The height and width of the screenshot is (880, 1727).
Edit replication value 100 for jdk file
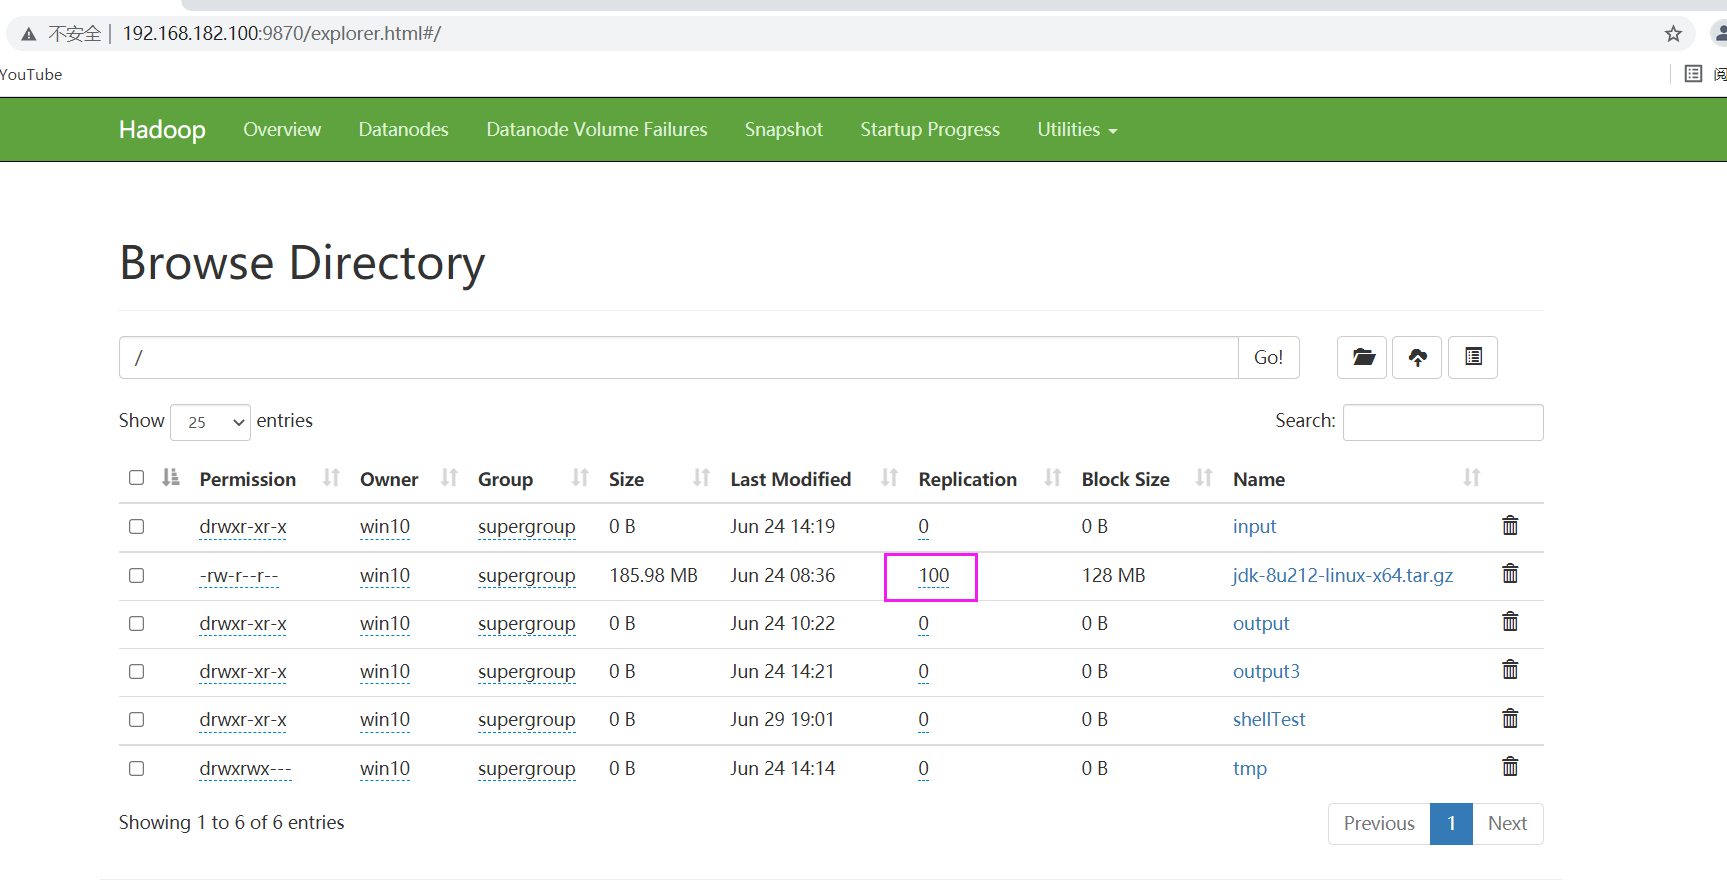click(x=934, y=575)
